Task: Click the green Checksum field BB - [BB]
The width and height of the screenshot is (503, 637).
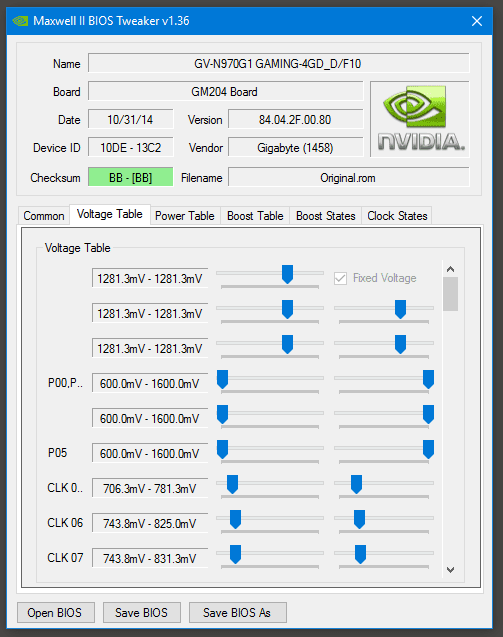Action: click(x=130, y=178)
